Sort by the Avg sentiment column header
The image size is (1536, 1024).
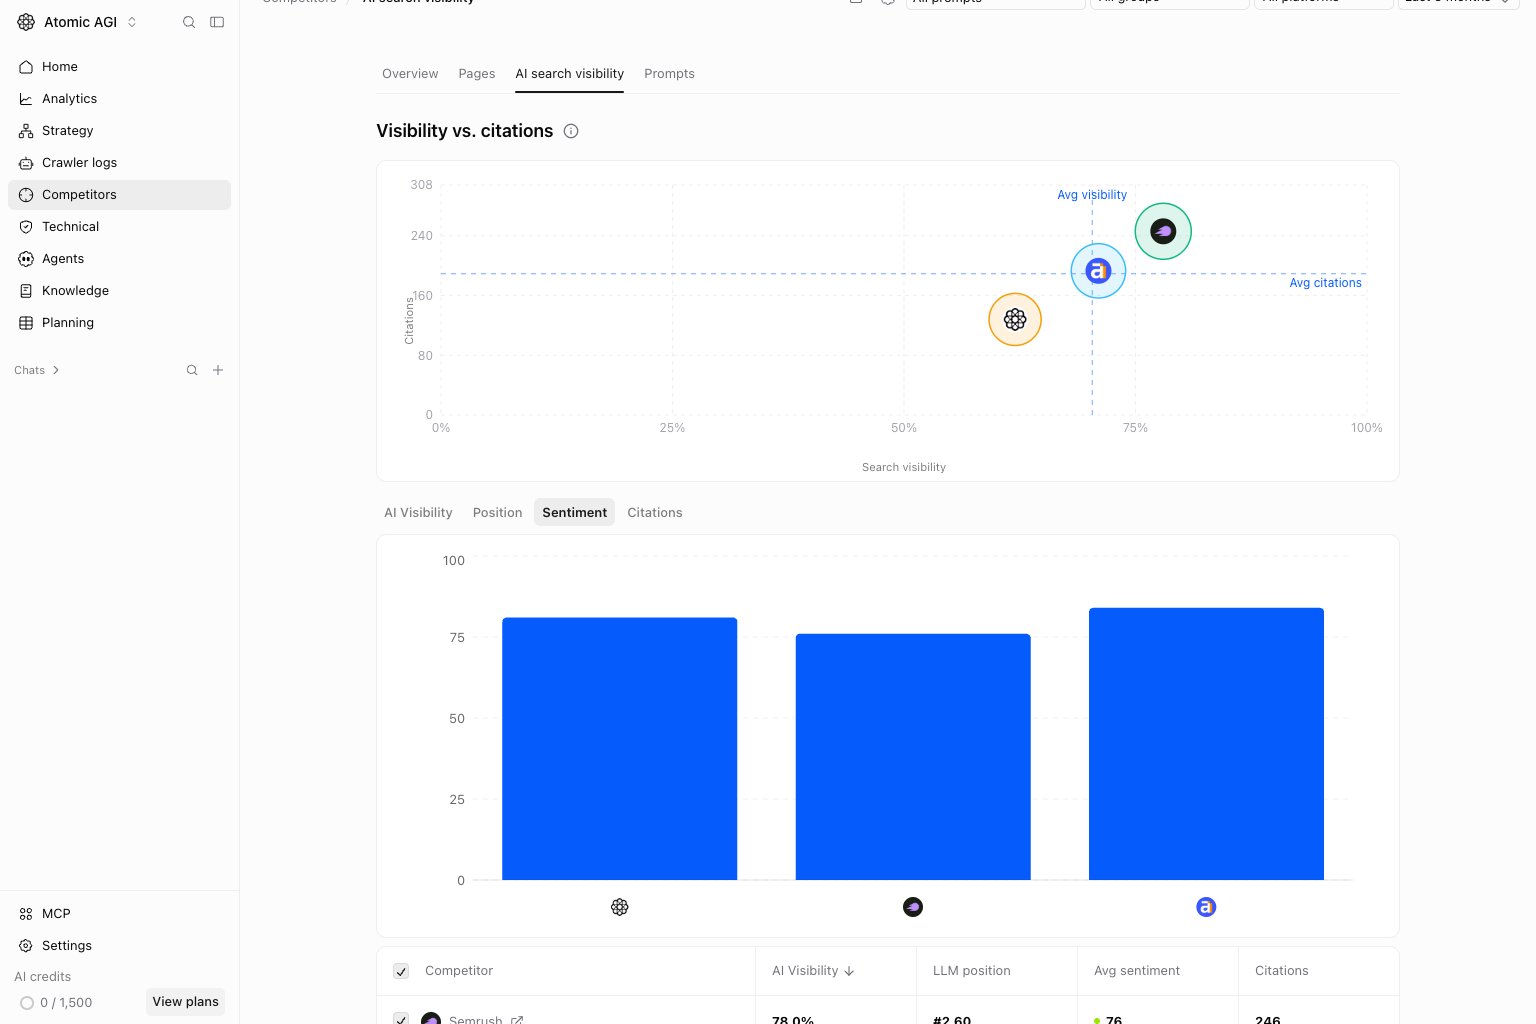pos(1137,971)
